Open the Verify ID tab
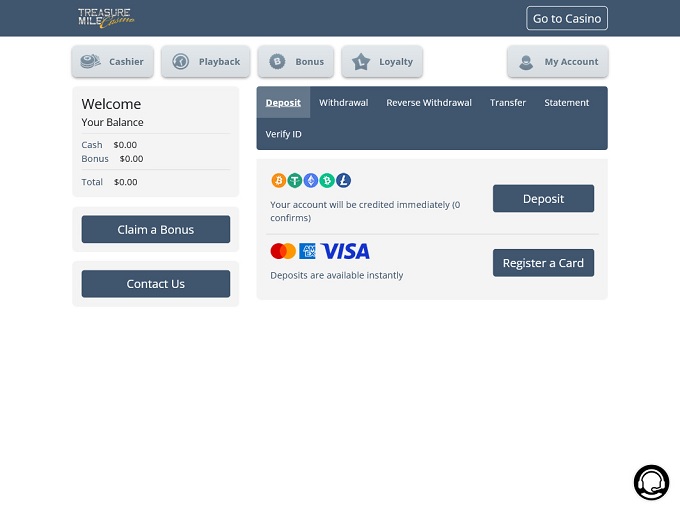 pos(283,134)
